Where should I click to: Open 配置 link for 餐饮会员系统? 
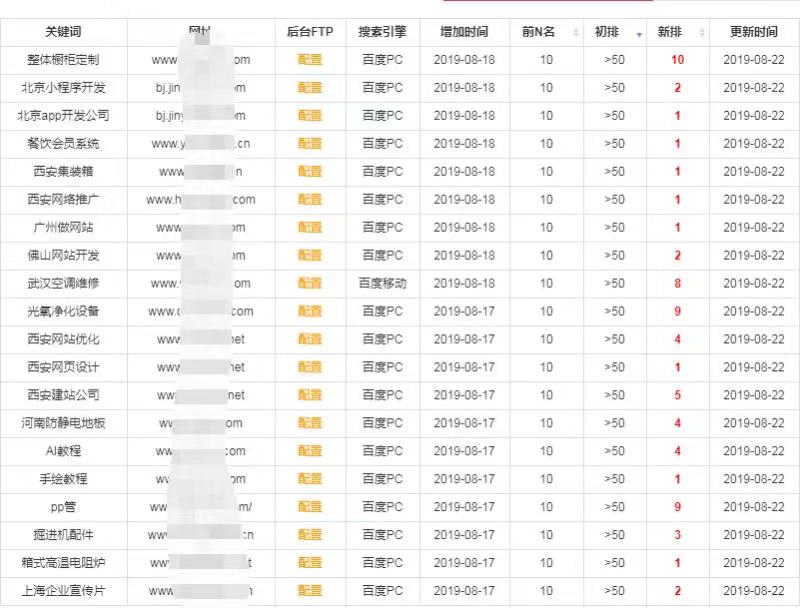[310, 143]
